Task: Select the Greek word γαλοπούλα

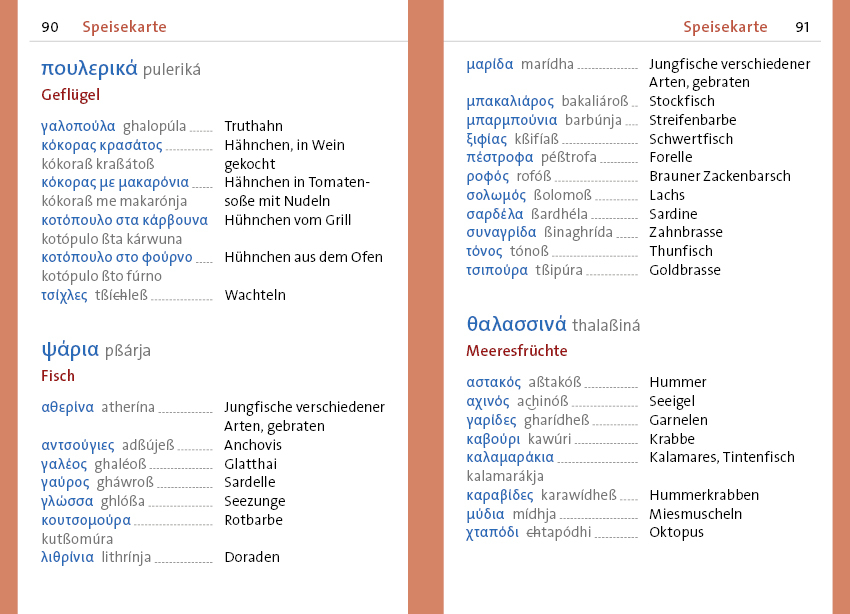Action: (78, 126)
